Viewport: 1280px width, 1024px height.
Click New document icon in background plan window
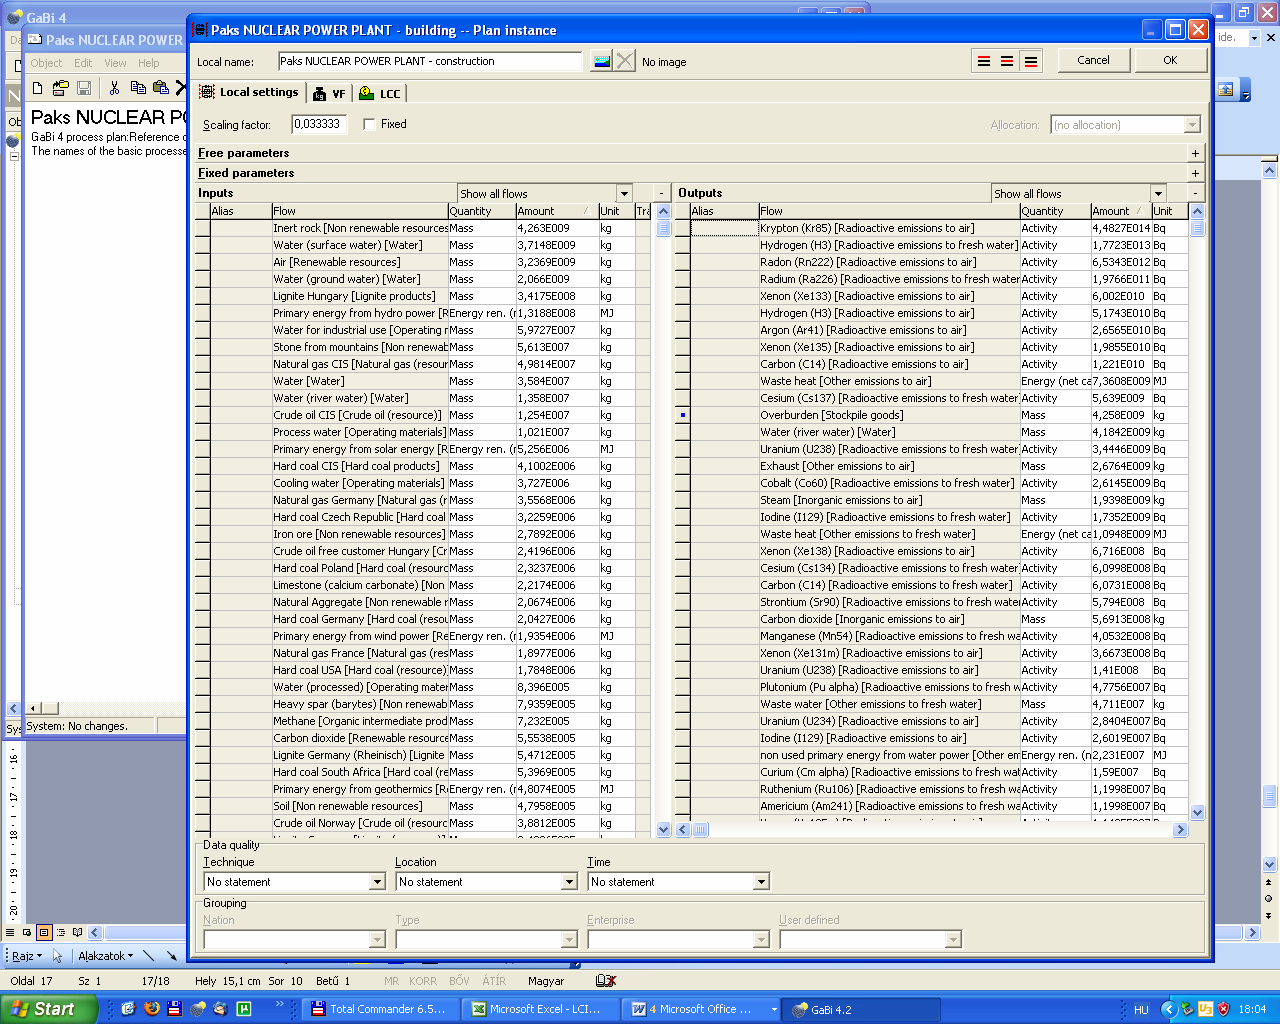tap(38, 88)
